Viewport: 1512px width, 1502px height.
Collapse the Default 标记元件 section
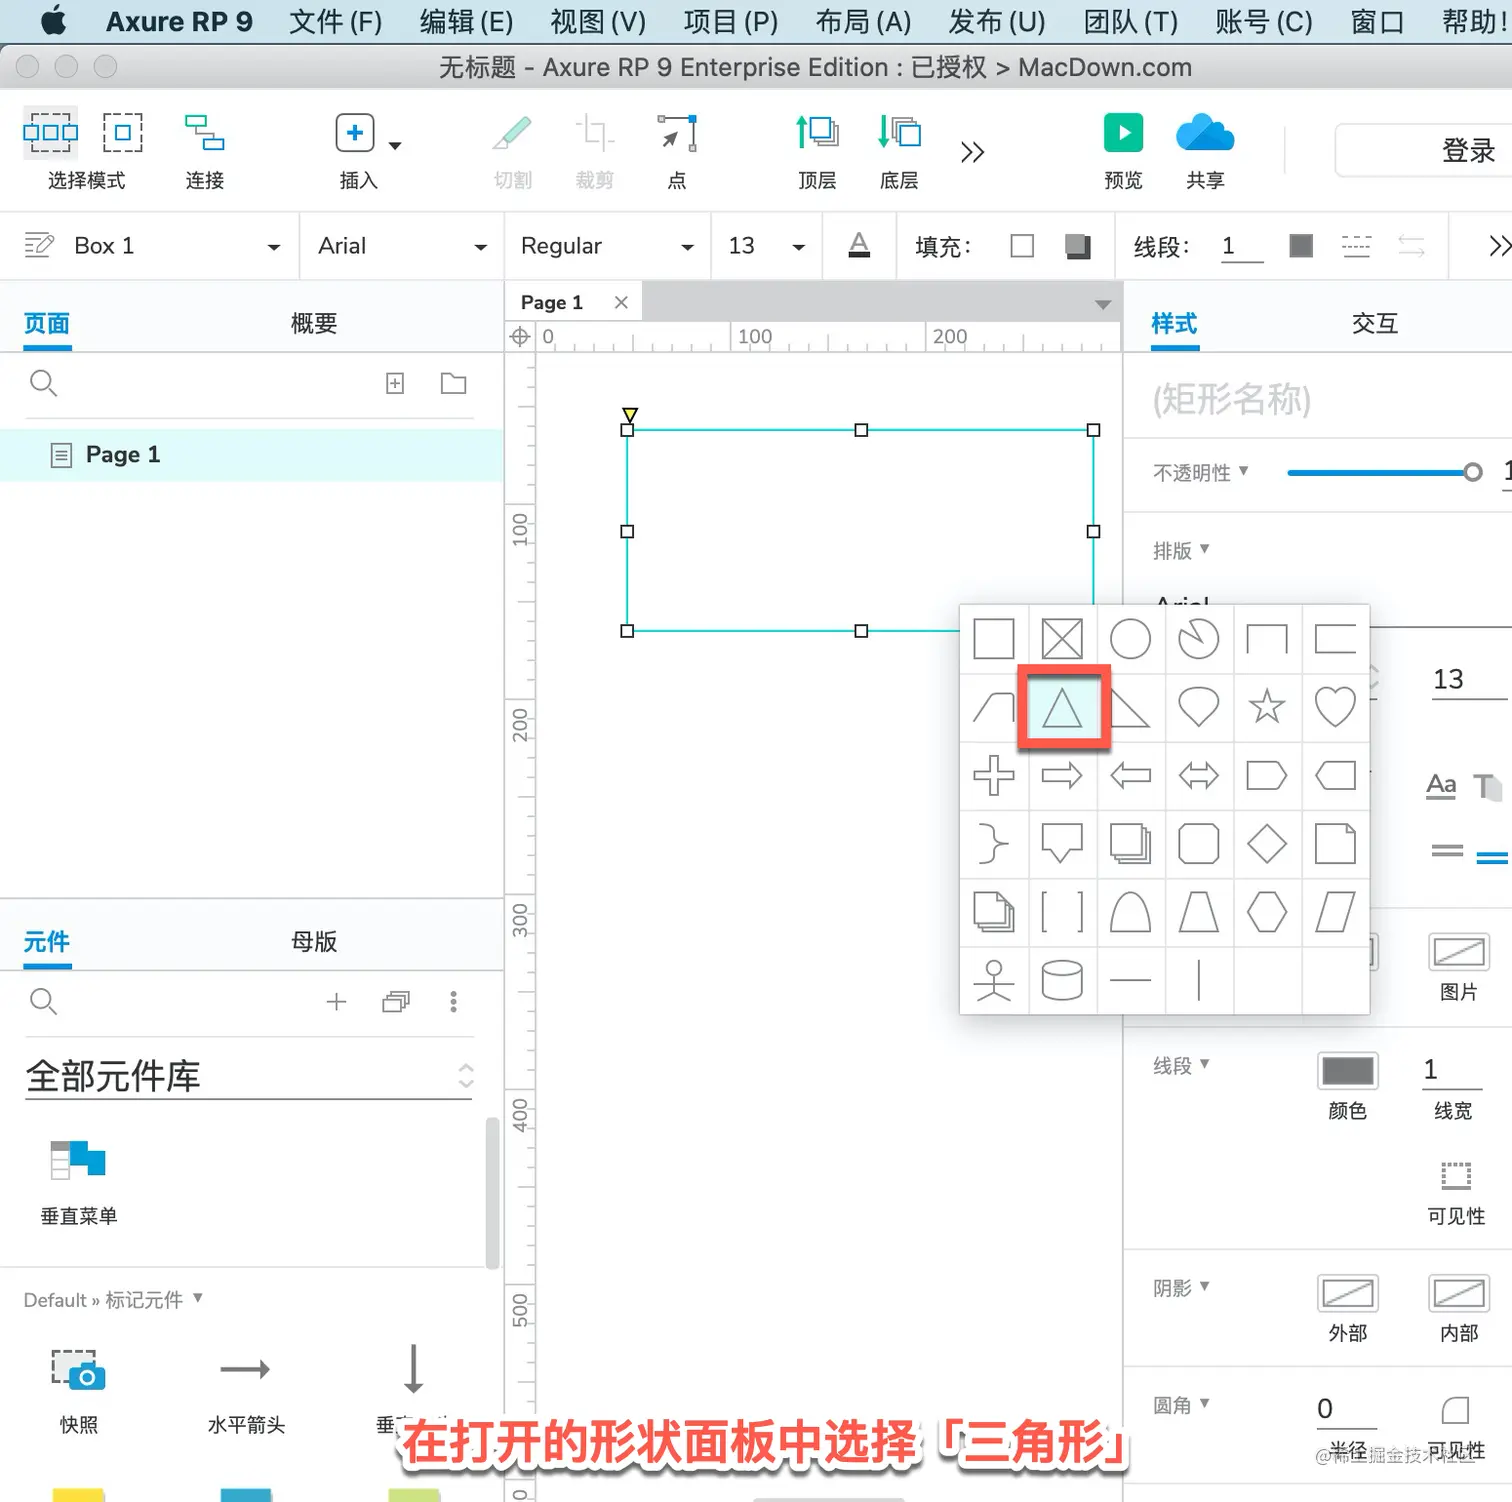point(198,1298)
